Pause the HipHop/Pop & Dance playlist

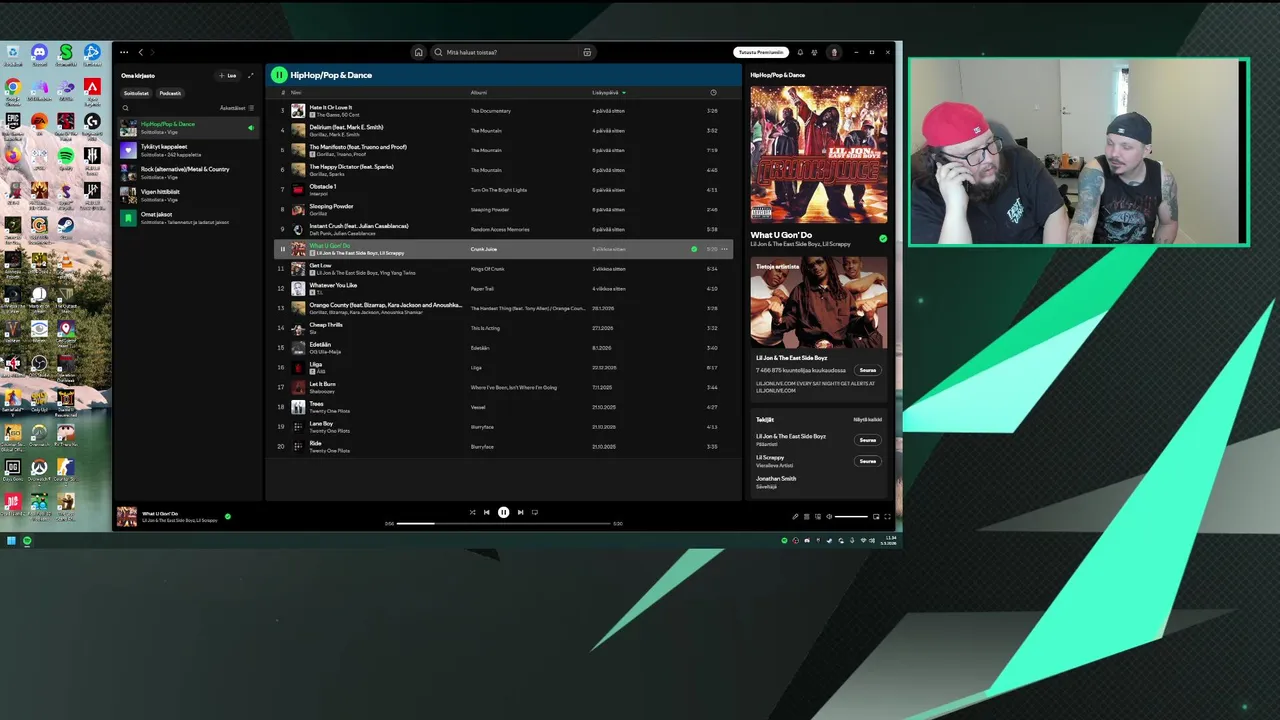279,75
